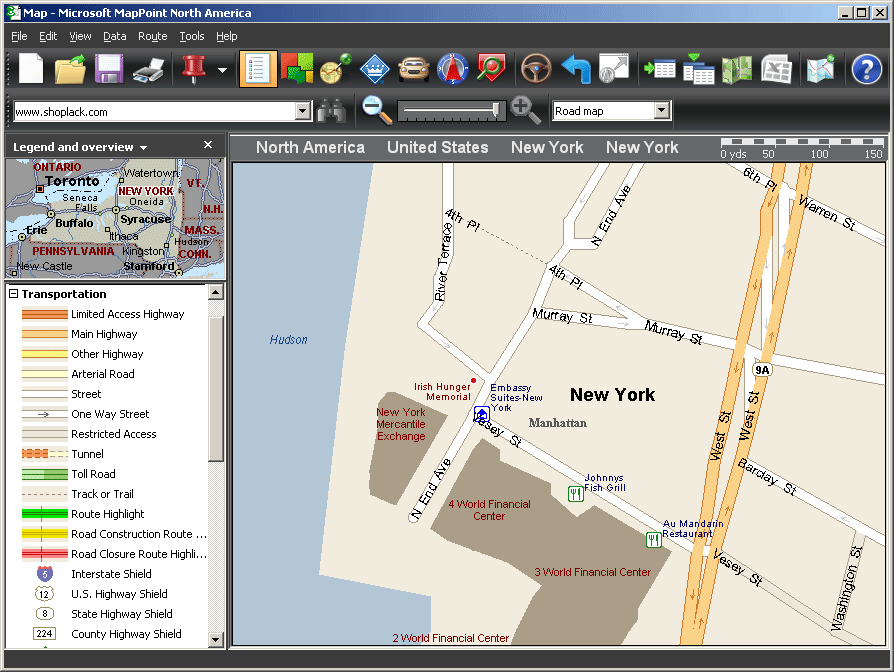This screenshot has width=894, height=672.
Task: Open a map file with the folder icon
Action: pos(70,69)
